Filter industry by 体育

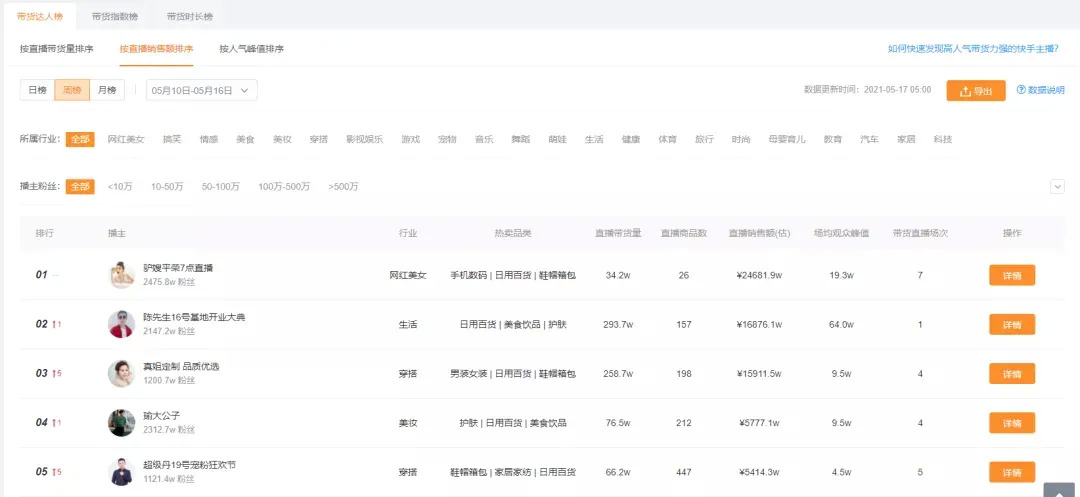pyautogui.click(x=667, y=139)
